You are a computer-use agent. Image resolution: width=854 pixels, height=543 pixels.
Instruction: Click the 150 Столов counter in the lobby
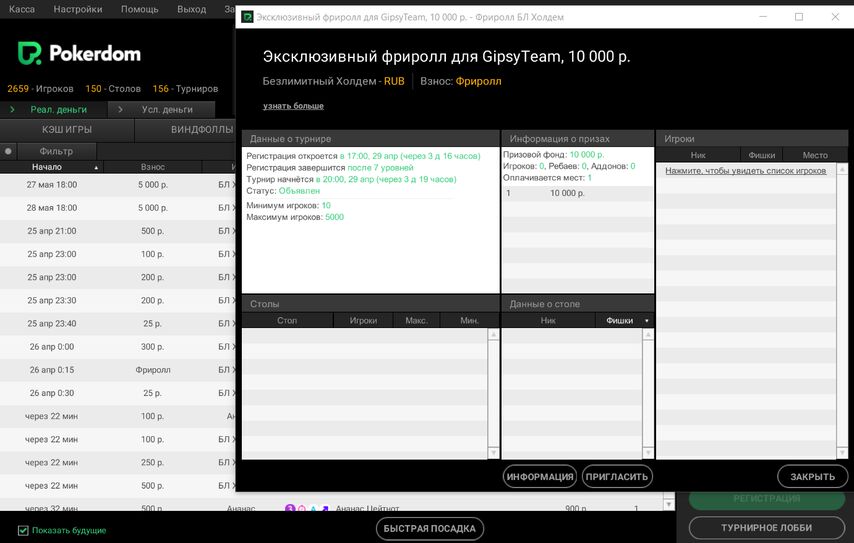113,89
